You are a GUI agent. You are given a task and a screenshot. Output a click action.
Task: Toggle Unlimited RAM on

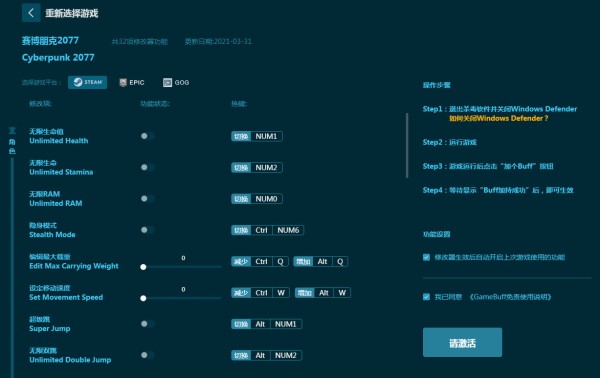click(x=147, y=199)
